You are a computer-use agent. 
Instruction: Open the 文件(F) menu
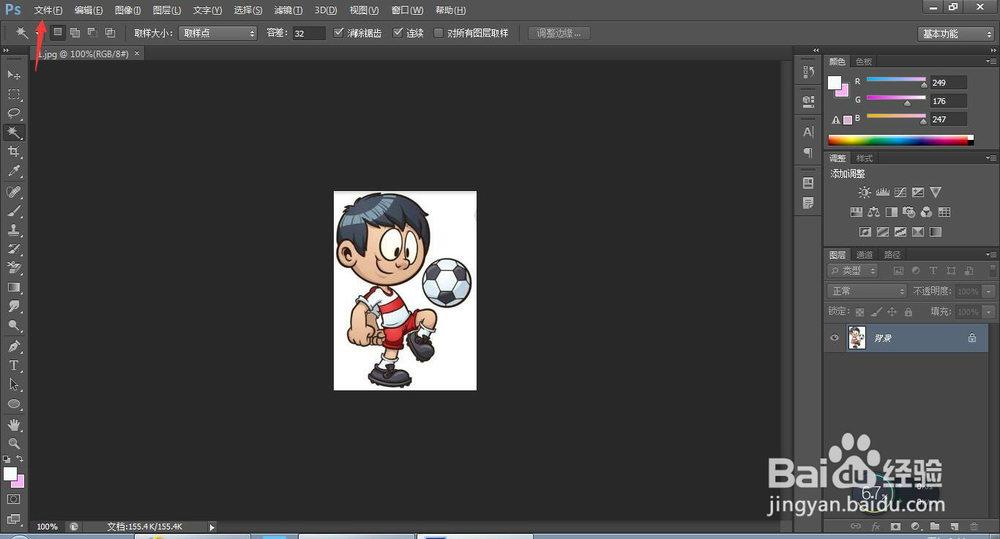48,10
